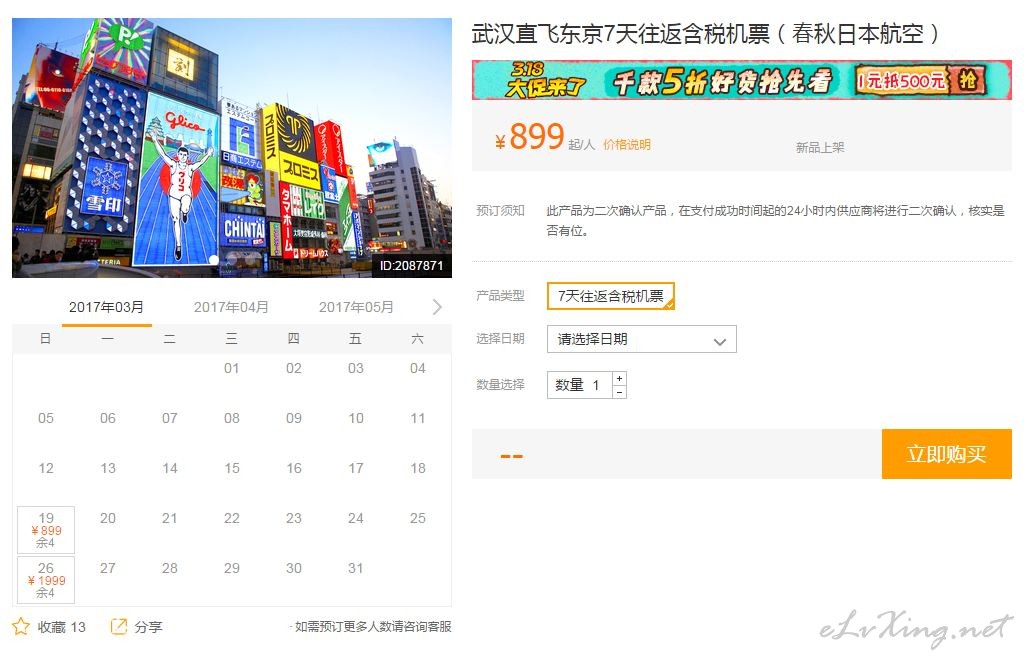Select product type 7天往返含税机票
This screenshot has height=662, width=1024.
pyautogui.click(x=611, y=296)
